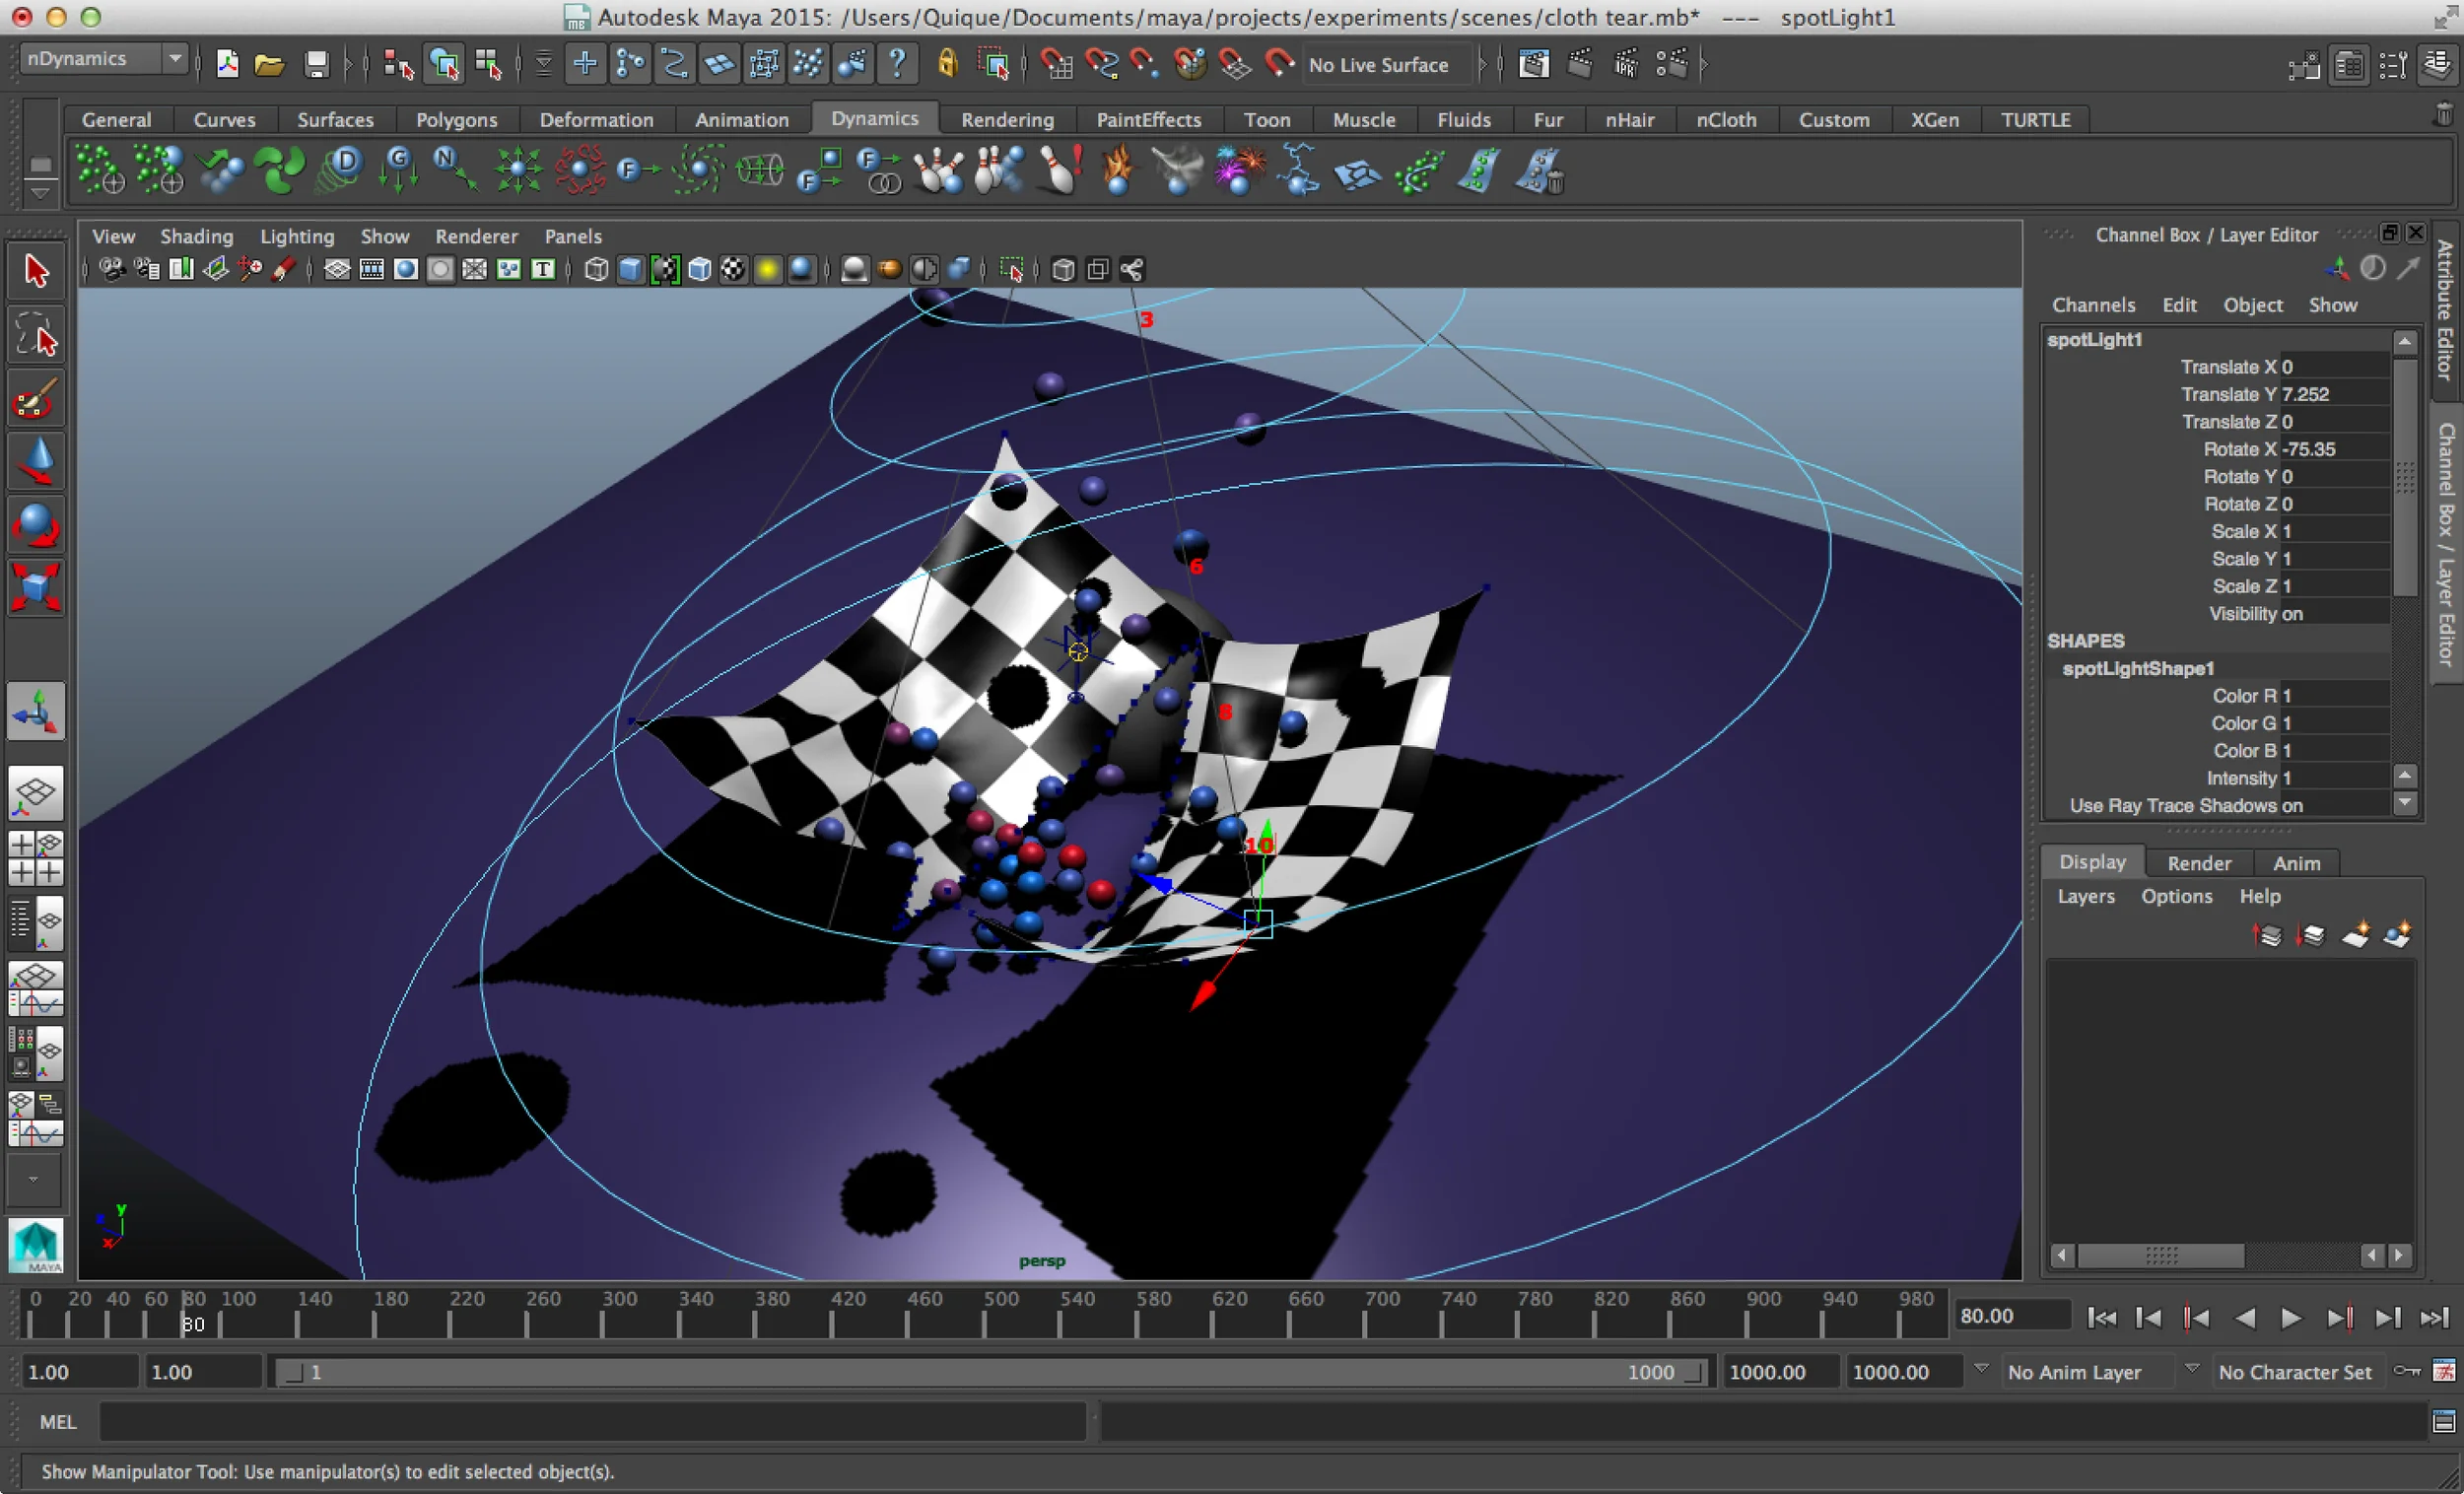Toggle use all lights viewport button
2464x1494 pixels.
(x=767, y=269)
